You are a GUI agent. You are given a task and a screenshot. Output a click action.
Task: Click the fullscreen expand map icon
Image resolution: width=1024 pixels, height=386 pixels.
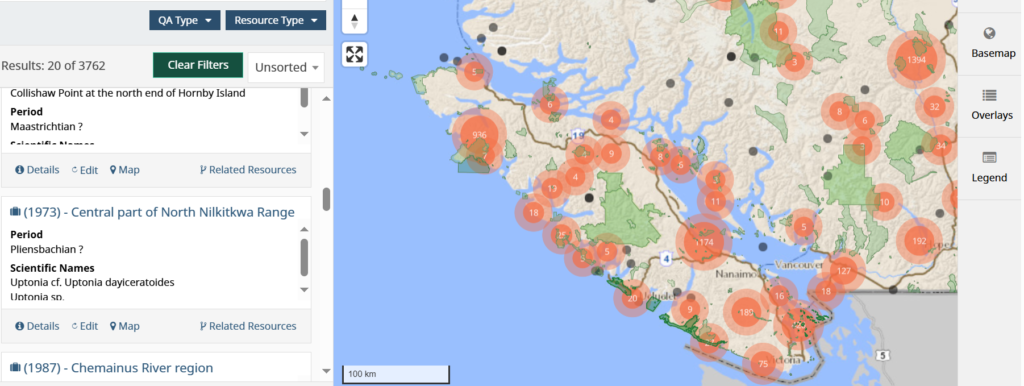[x=355, y=54]
